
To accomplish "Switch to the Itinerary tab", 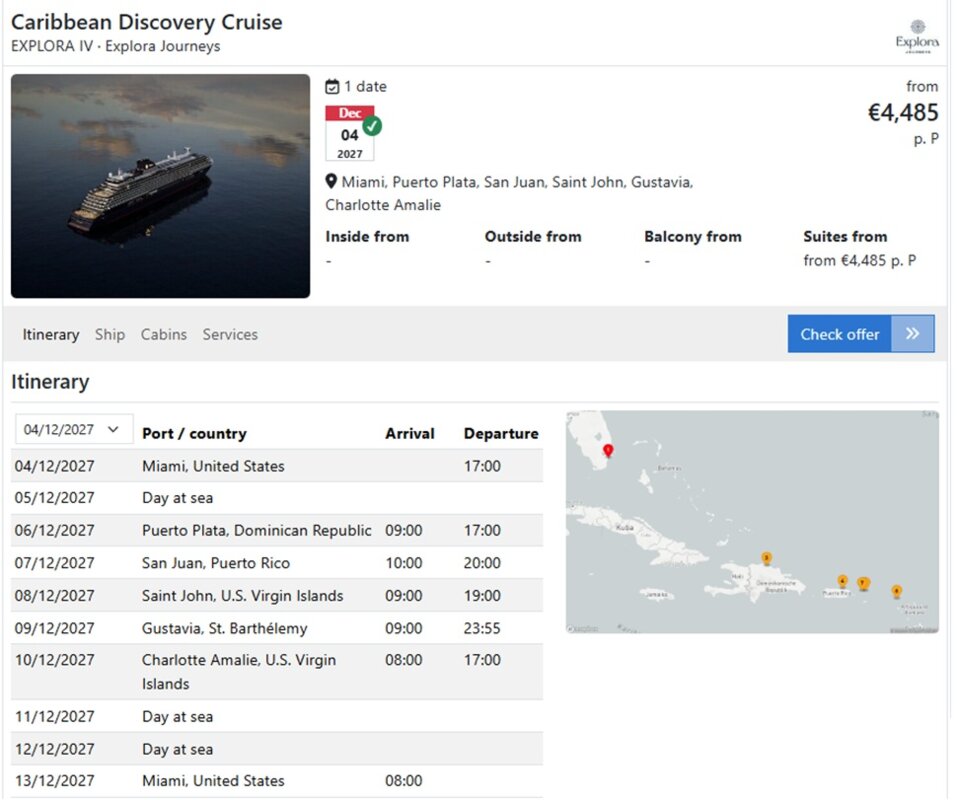I will (51, 334).
